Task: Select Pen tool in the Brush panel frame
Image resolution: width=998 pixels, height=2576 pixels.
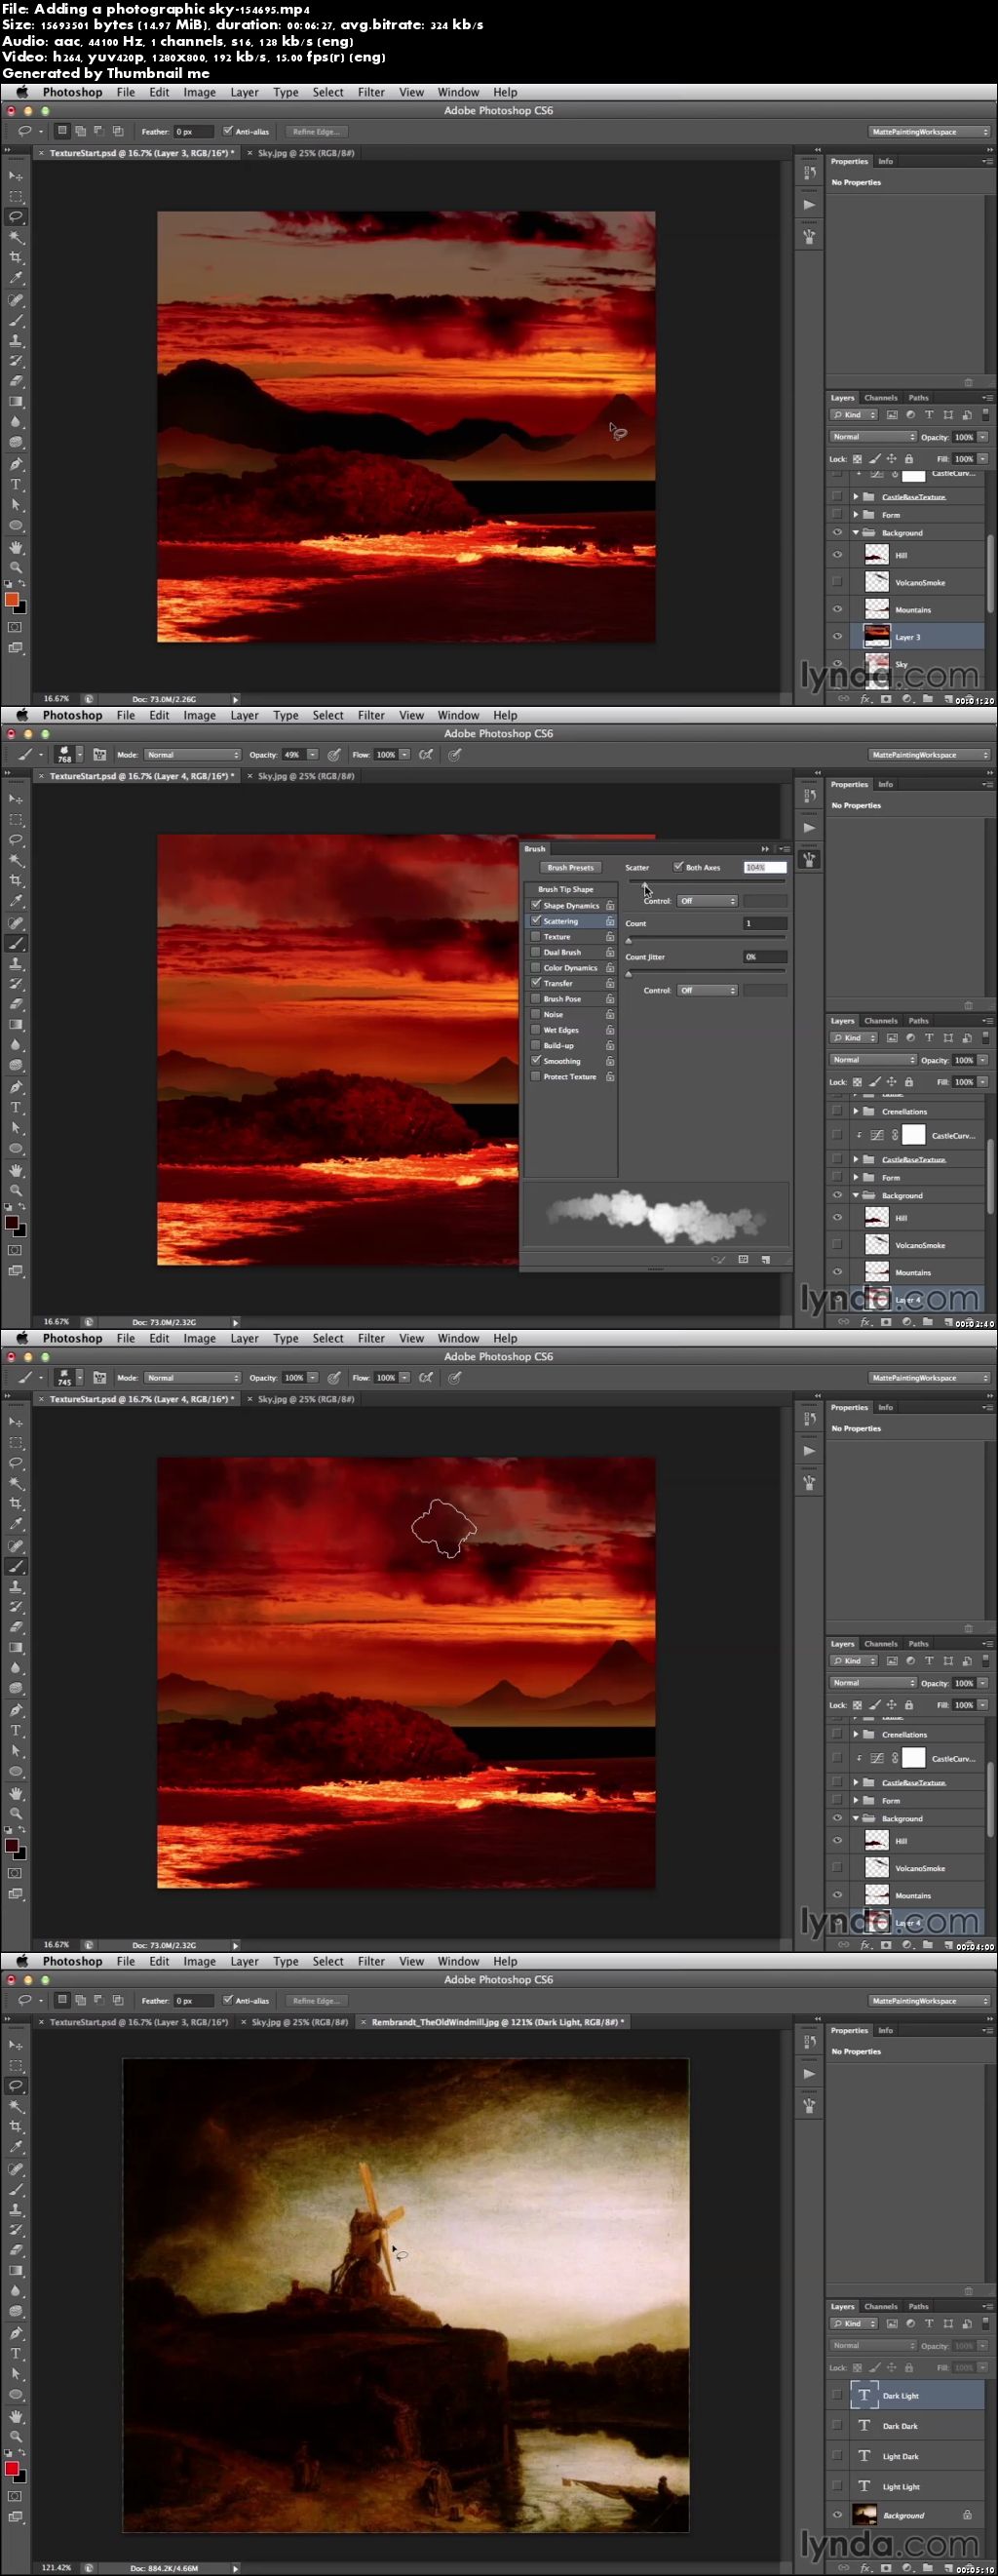Action: [16, 1087]
